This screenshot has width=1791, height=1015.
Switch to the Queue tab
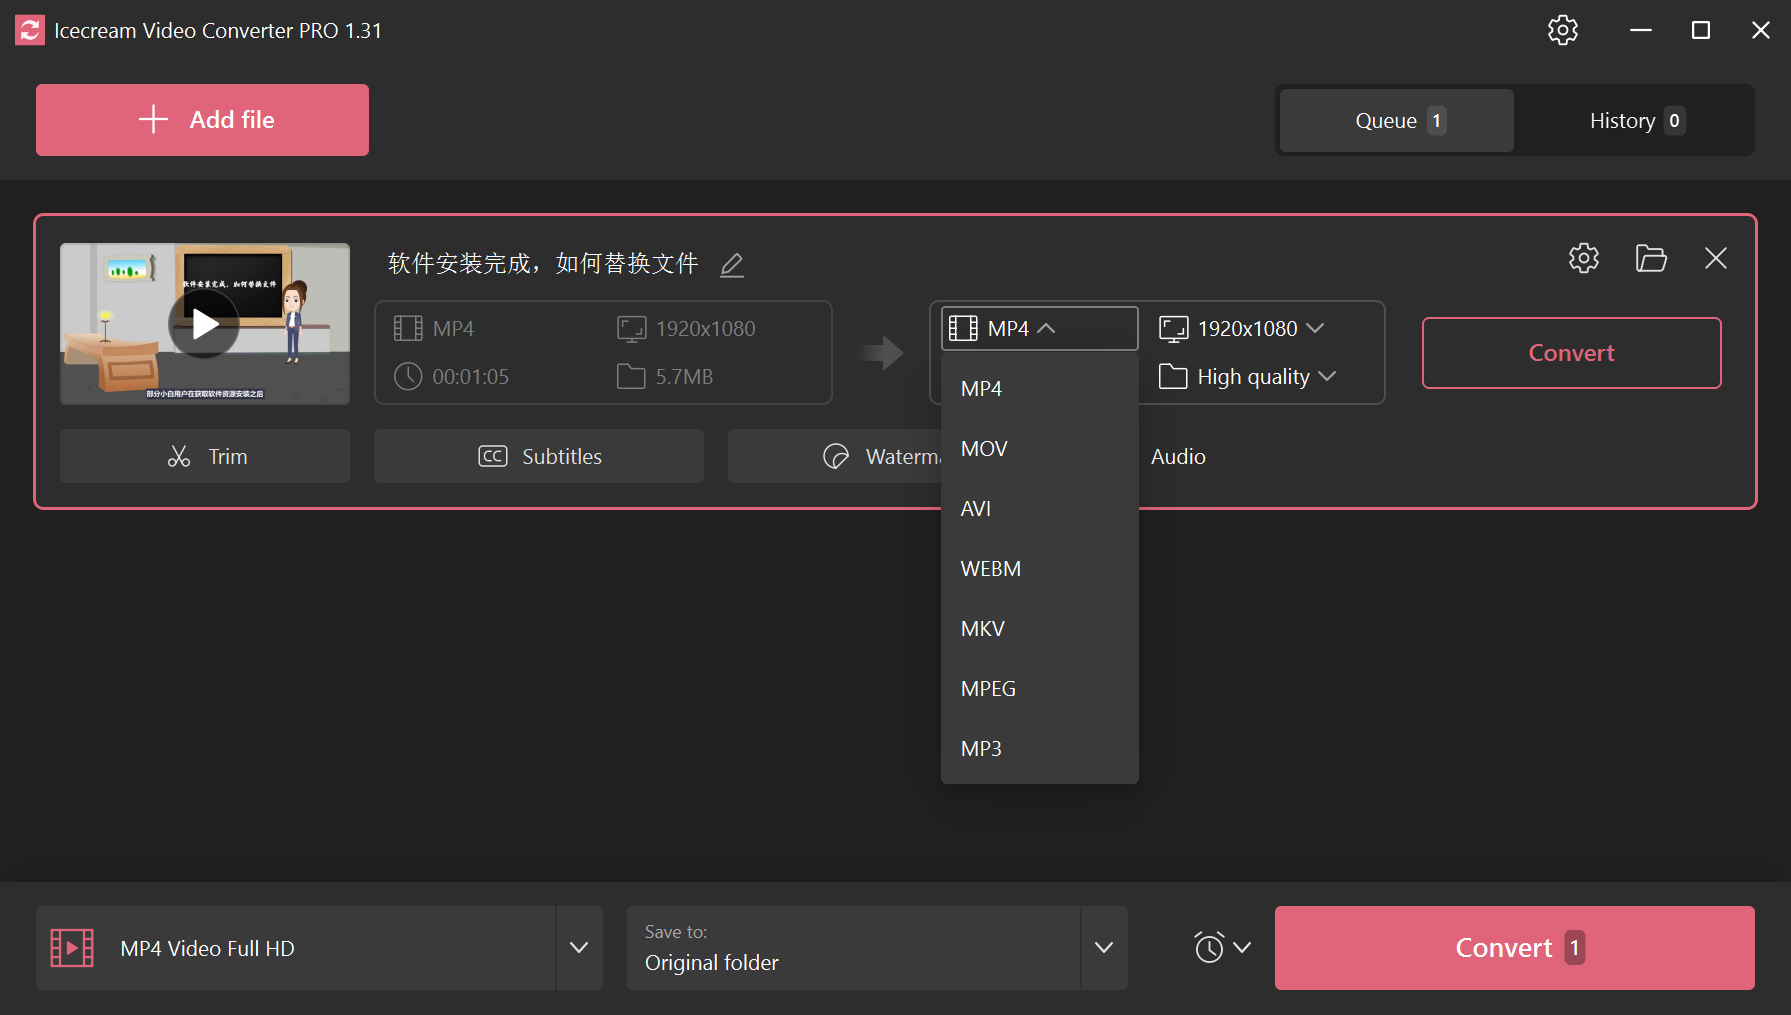point(1397,120)
